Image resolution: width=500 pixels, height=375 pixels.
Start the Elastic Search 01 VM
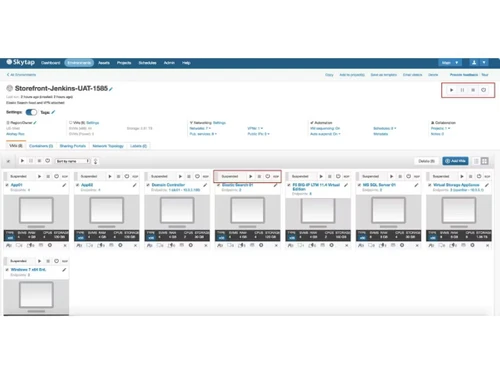click(251, 176)
